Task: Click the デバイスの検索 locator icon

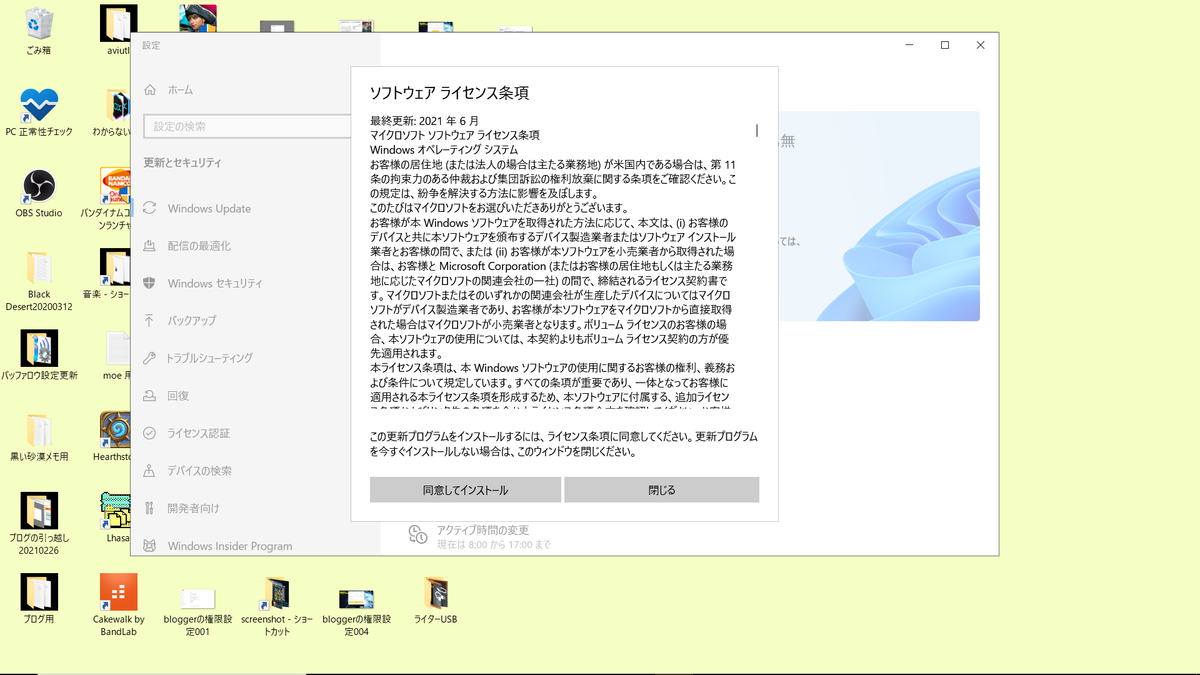Action: coord(150,470)
